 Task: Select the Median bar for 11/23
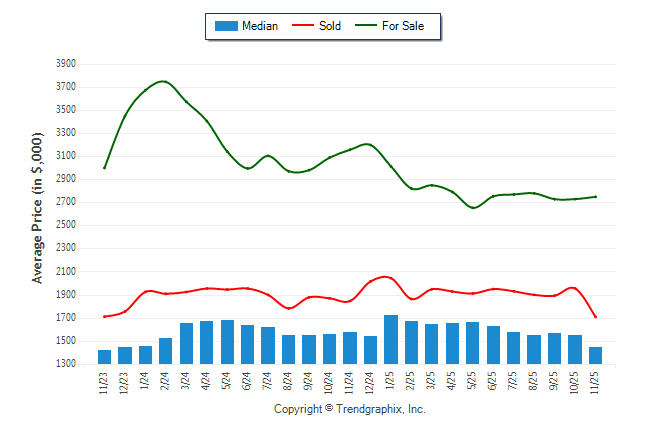(x=105, y=357)
